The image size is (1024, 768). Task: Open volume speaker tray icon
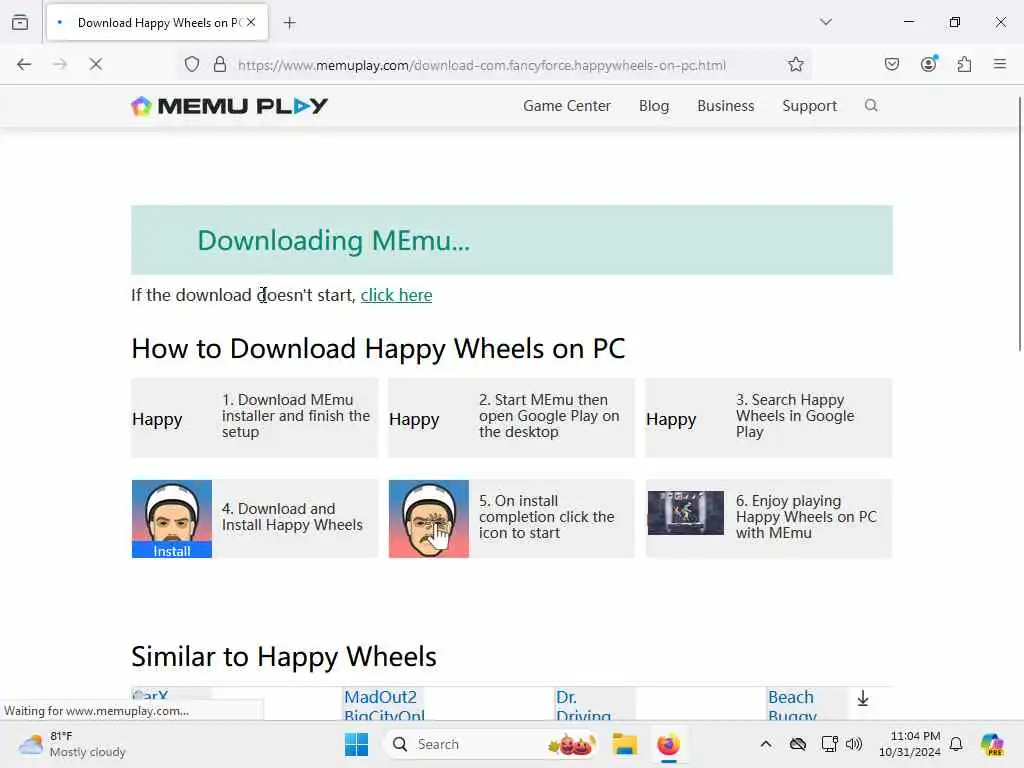[854, 744]
